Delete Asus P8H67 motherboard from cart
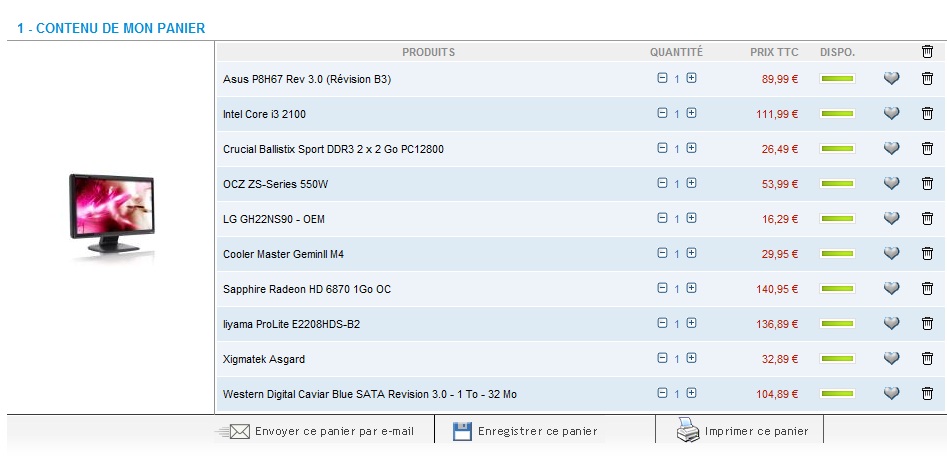This screenshot has height=461, width=947. (x=927, y=79)
